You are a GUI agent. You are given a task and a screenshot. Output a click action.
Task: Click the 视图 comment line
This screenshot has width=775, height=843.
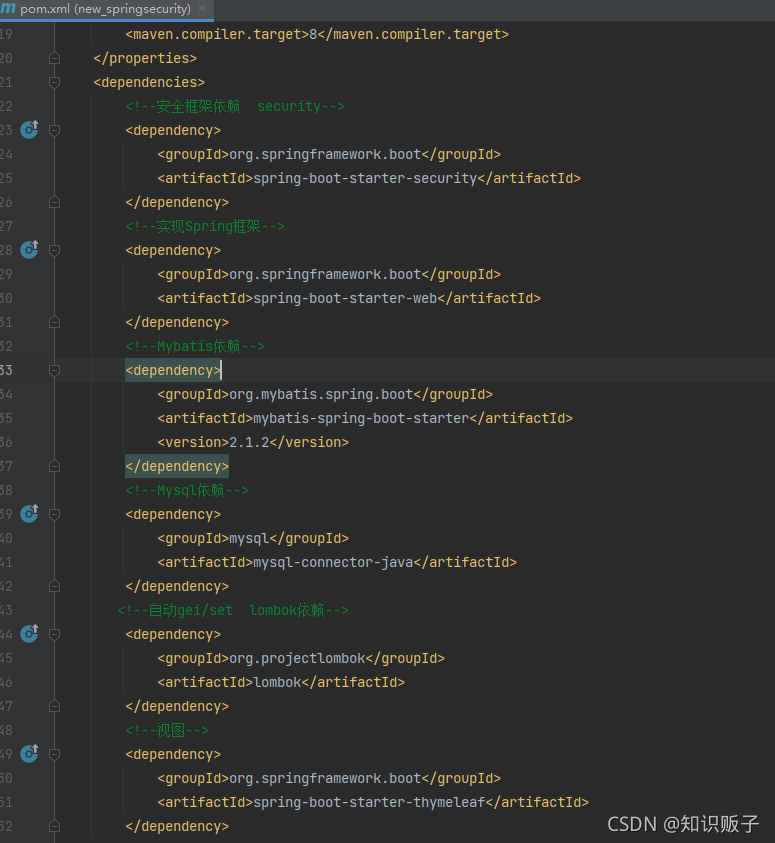point(167,730)
